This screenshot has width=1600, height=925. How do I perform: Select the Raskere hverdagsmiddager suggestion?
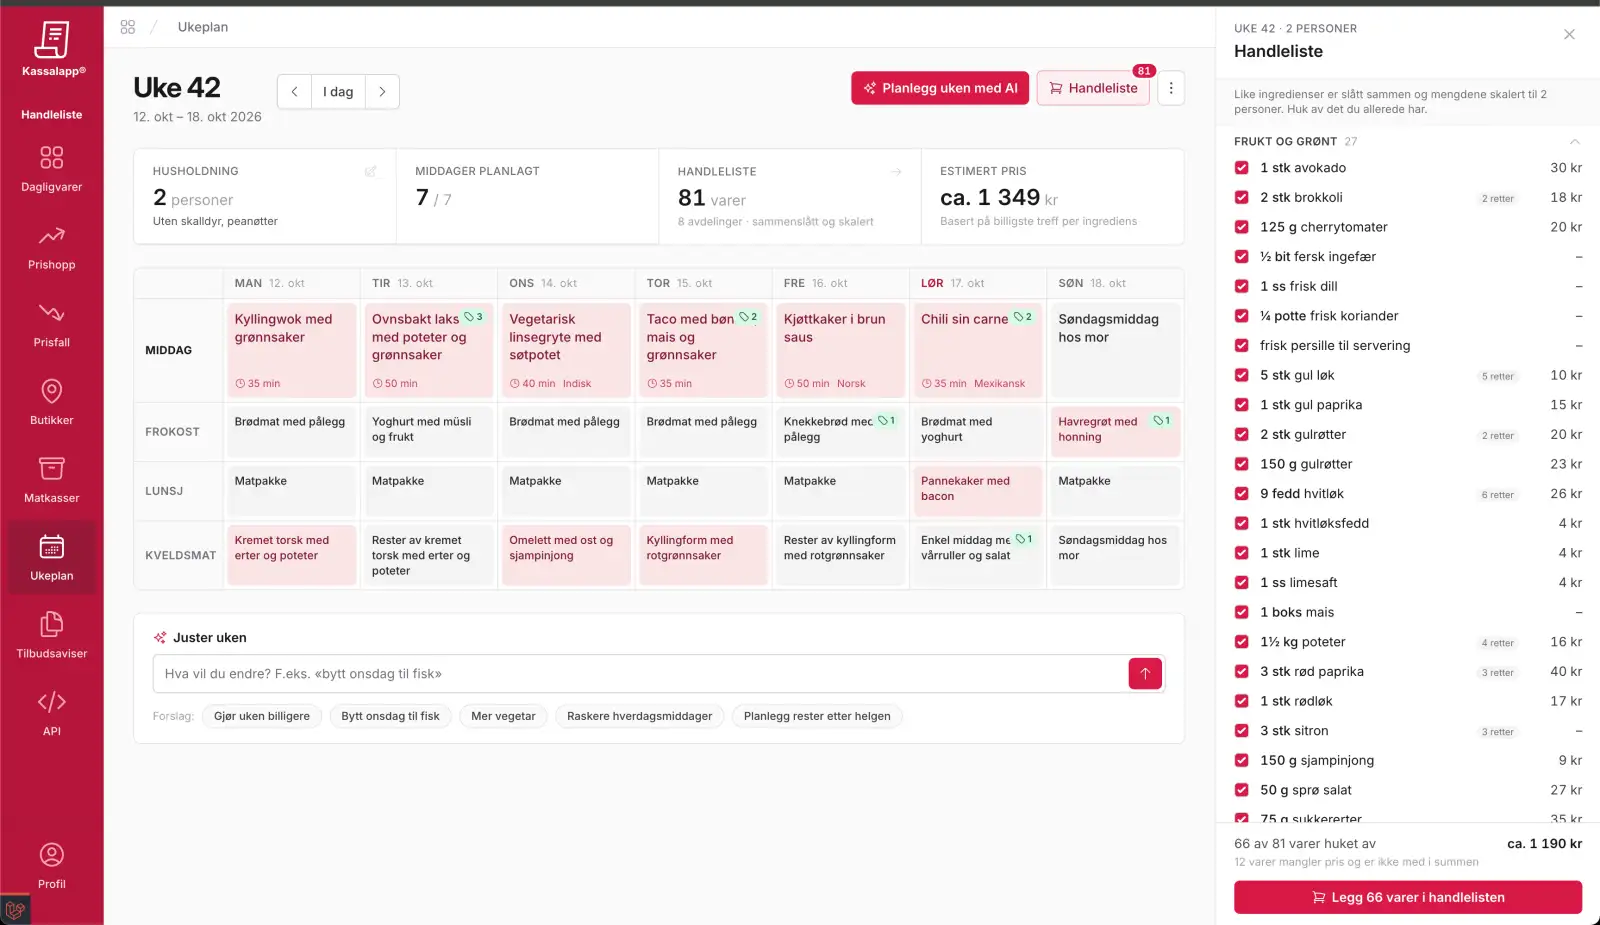point(640,716)
